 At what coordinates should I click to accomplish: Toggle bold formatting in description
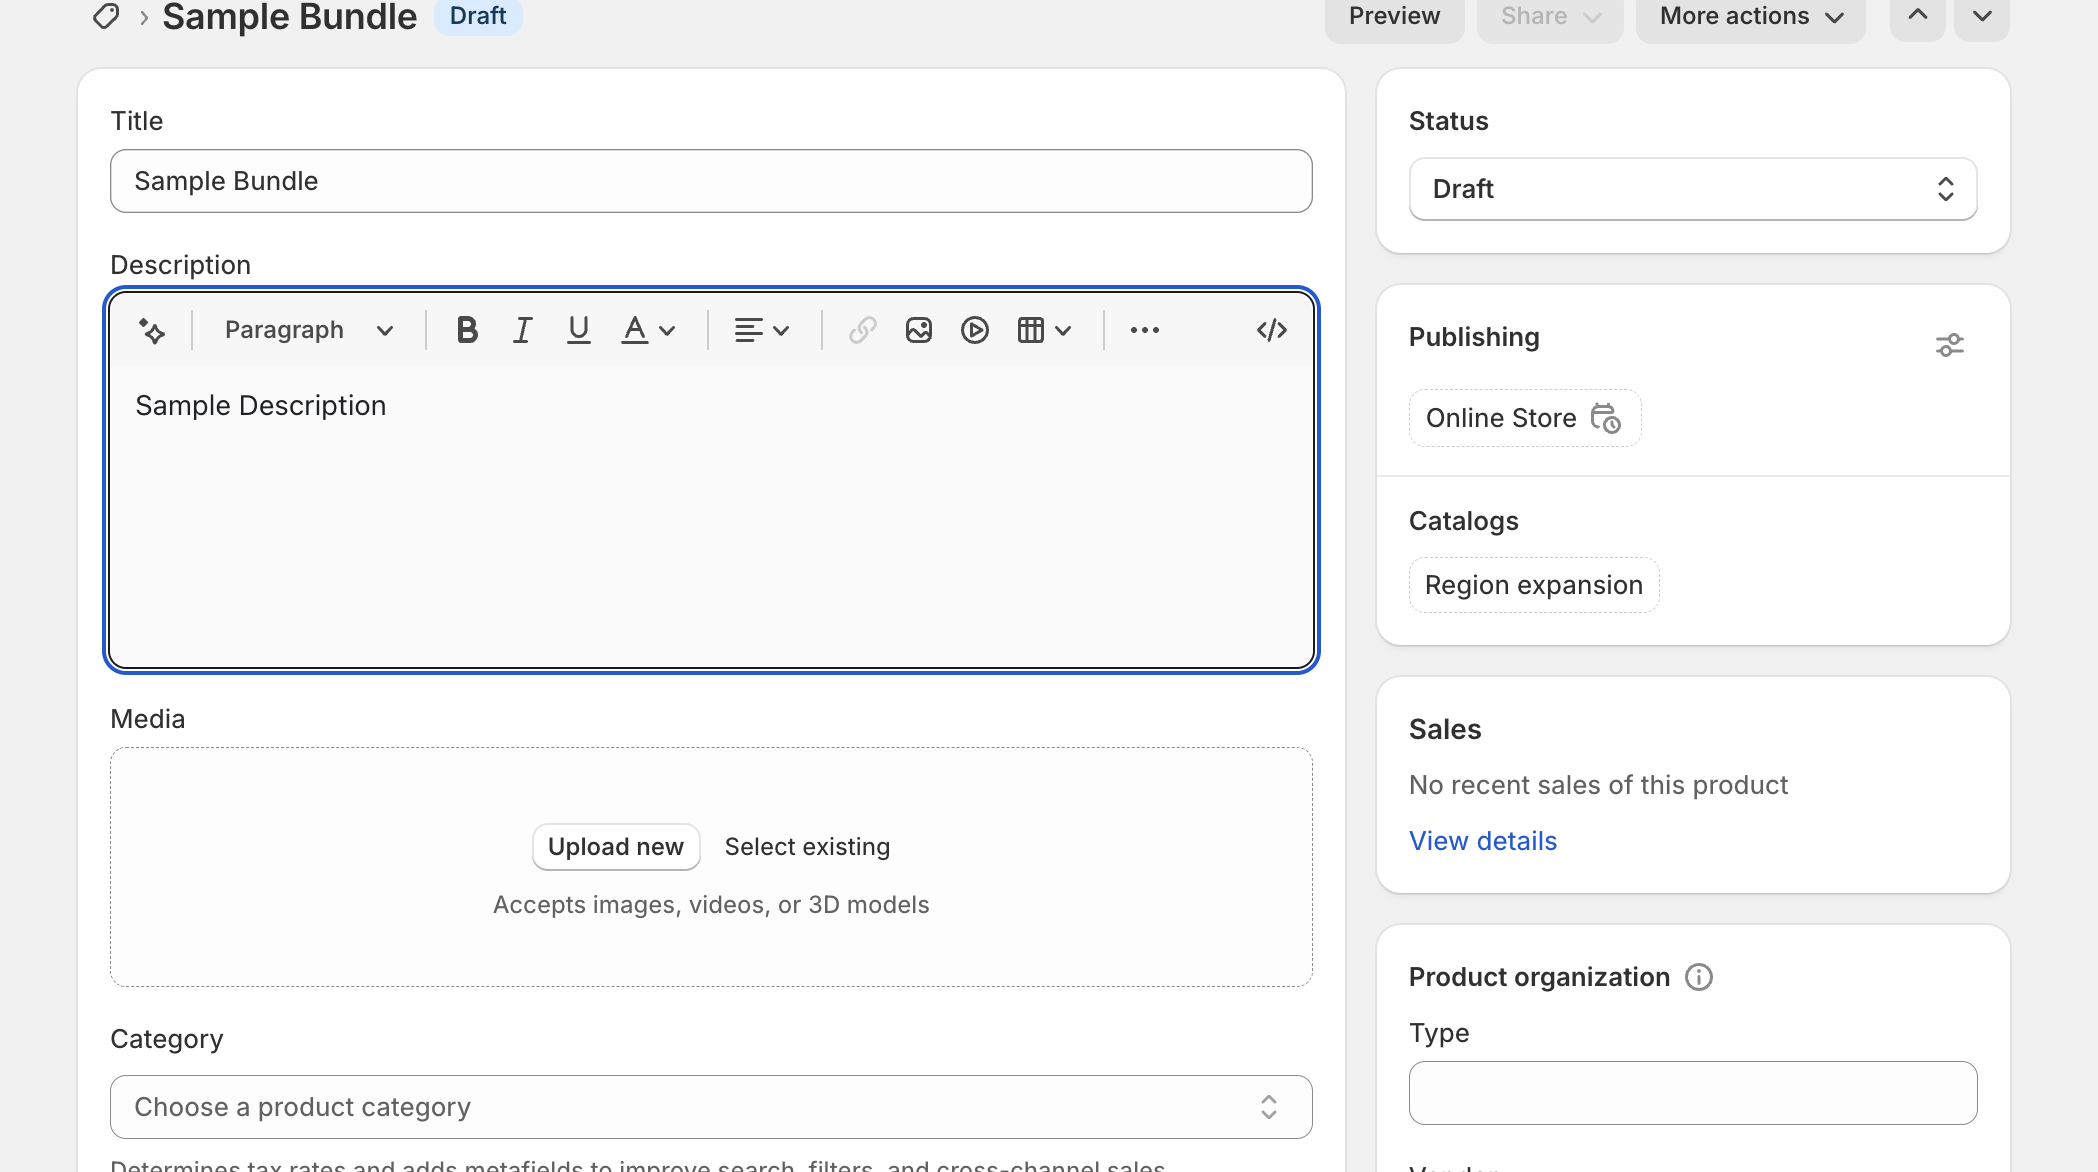point(466,330)
